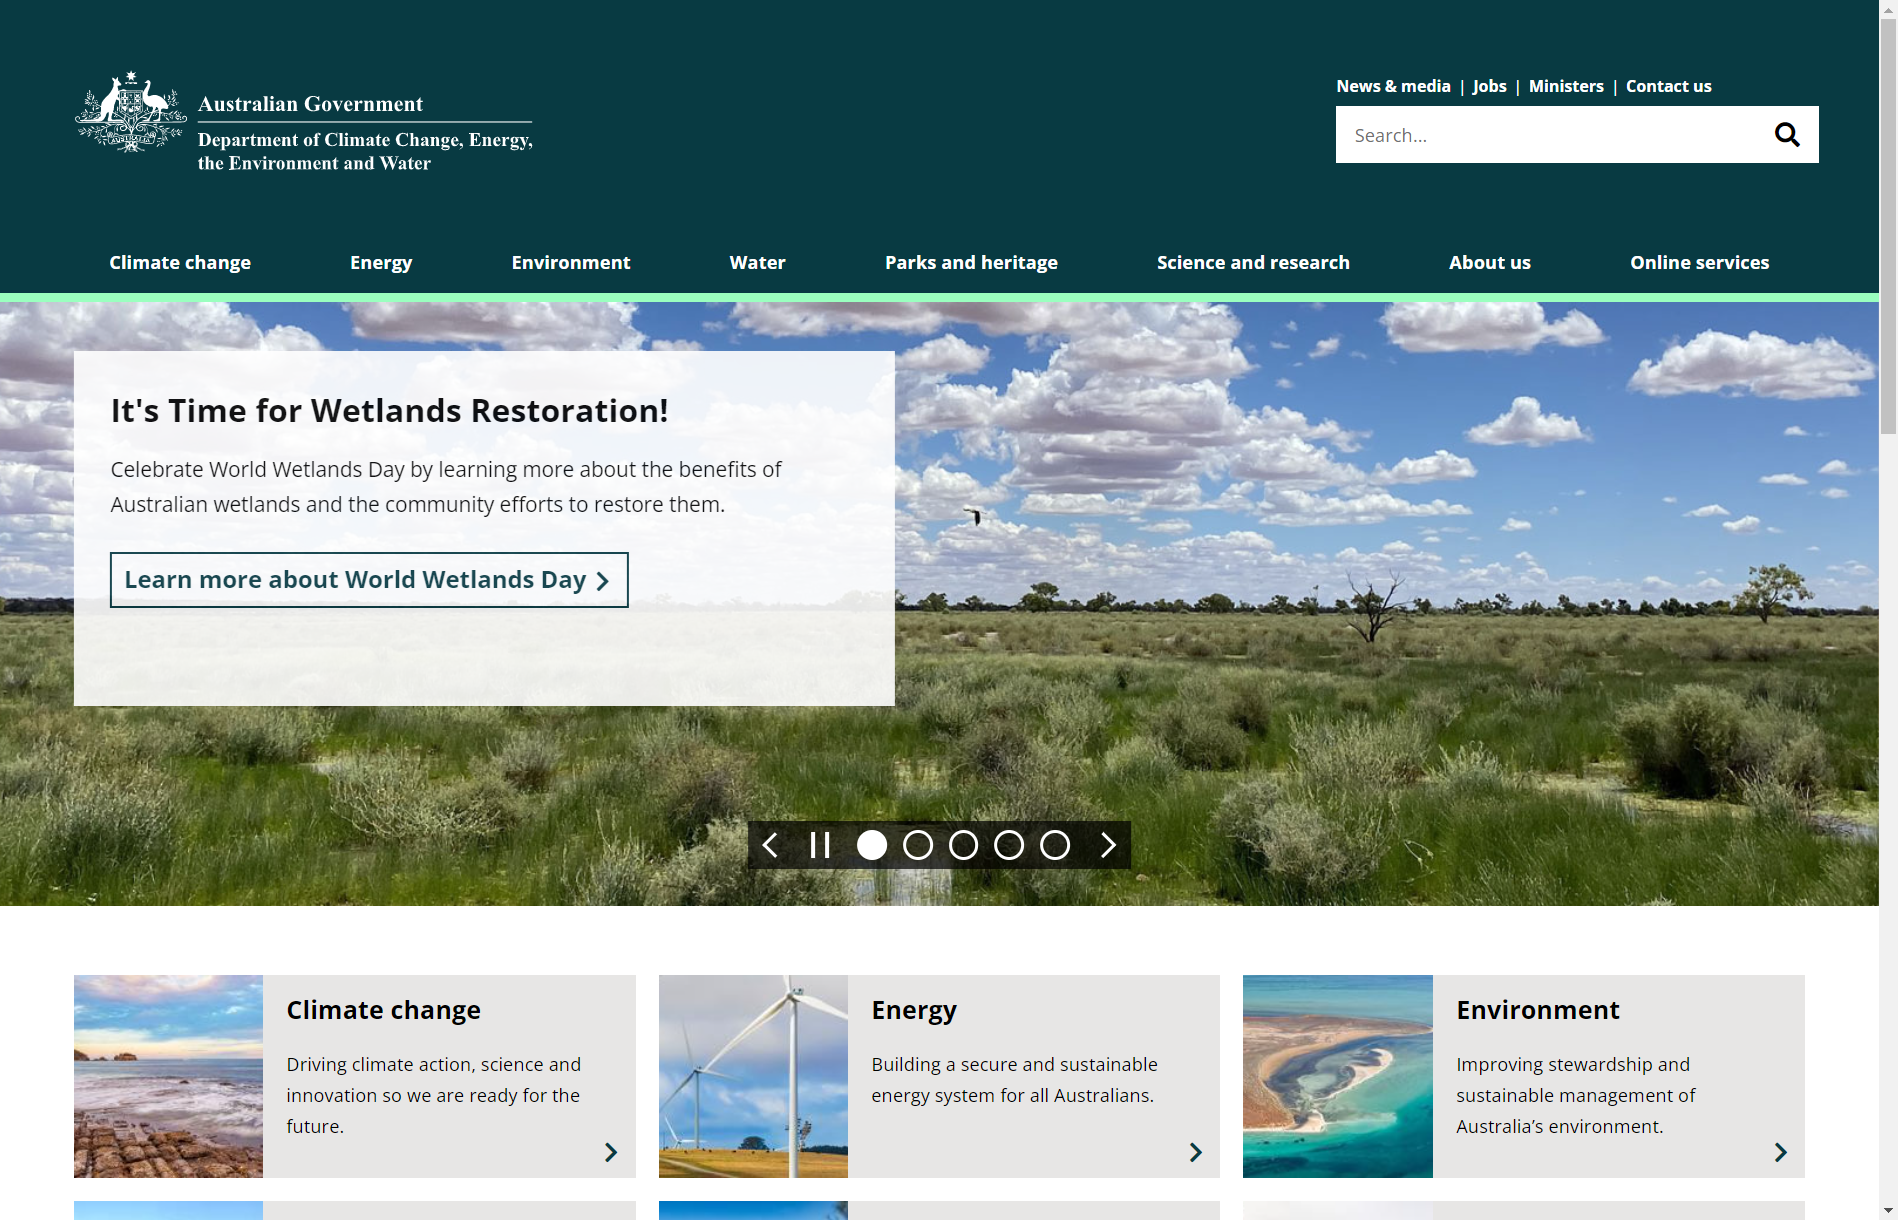This screenshot has width=1898, height=1220.
Task: Click the search magnifier icon
Action: (x=1786, y=135)
